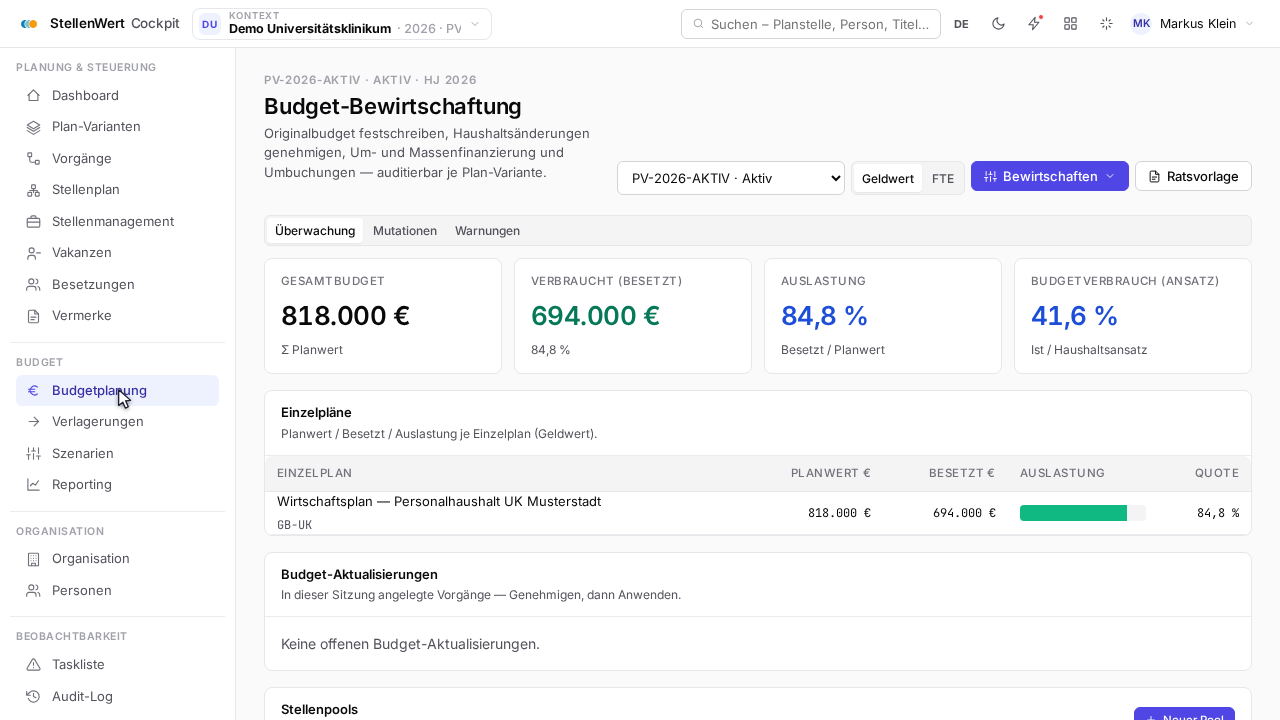Open Stellenmanagement briefcase icon
The image size is (1280, 720).
pyautogui.click(x=33, y=221)
